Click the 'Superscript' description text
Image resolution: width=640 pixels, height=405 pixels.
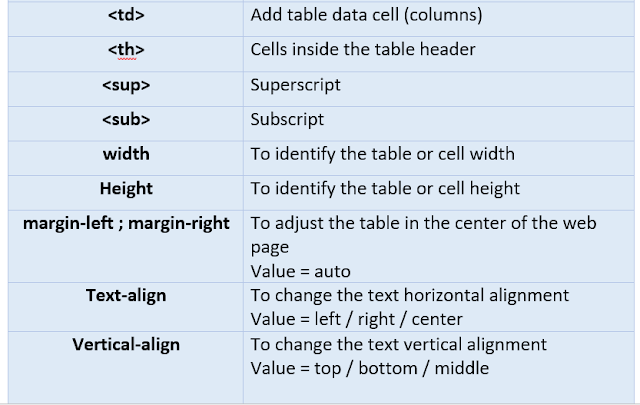(295, 85)
